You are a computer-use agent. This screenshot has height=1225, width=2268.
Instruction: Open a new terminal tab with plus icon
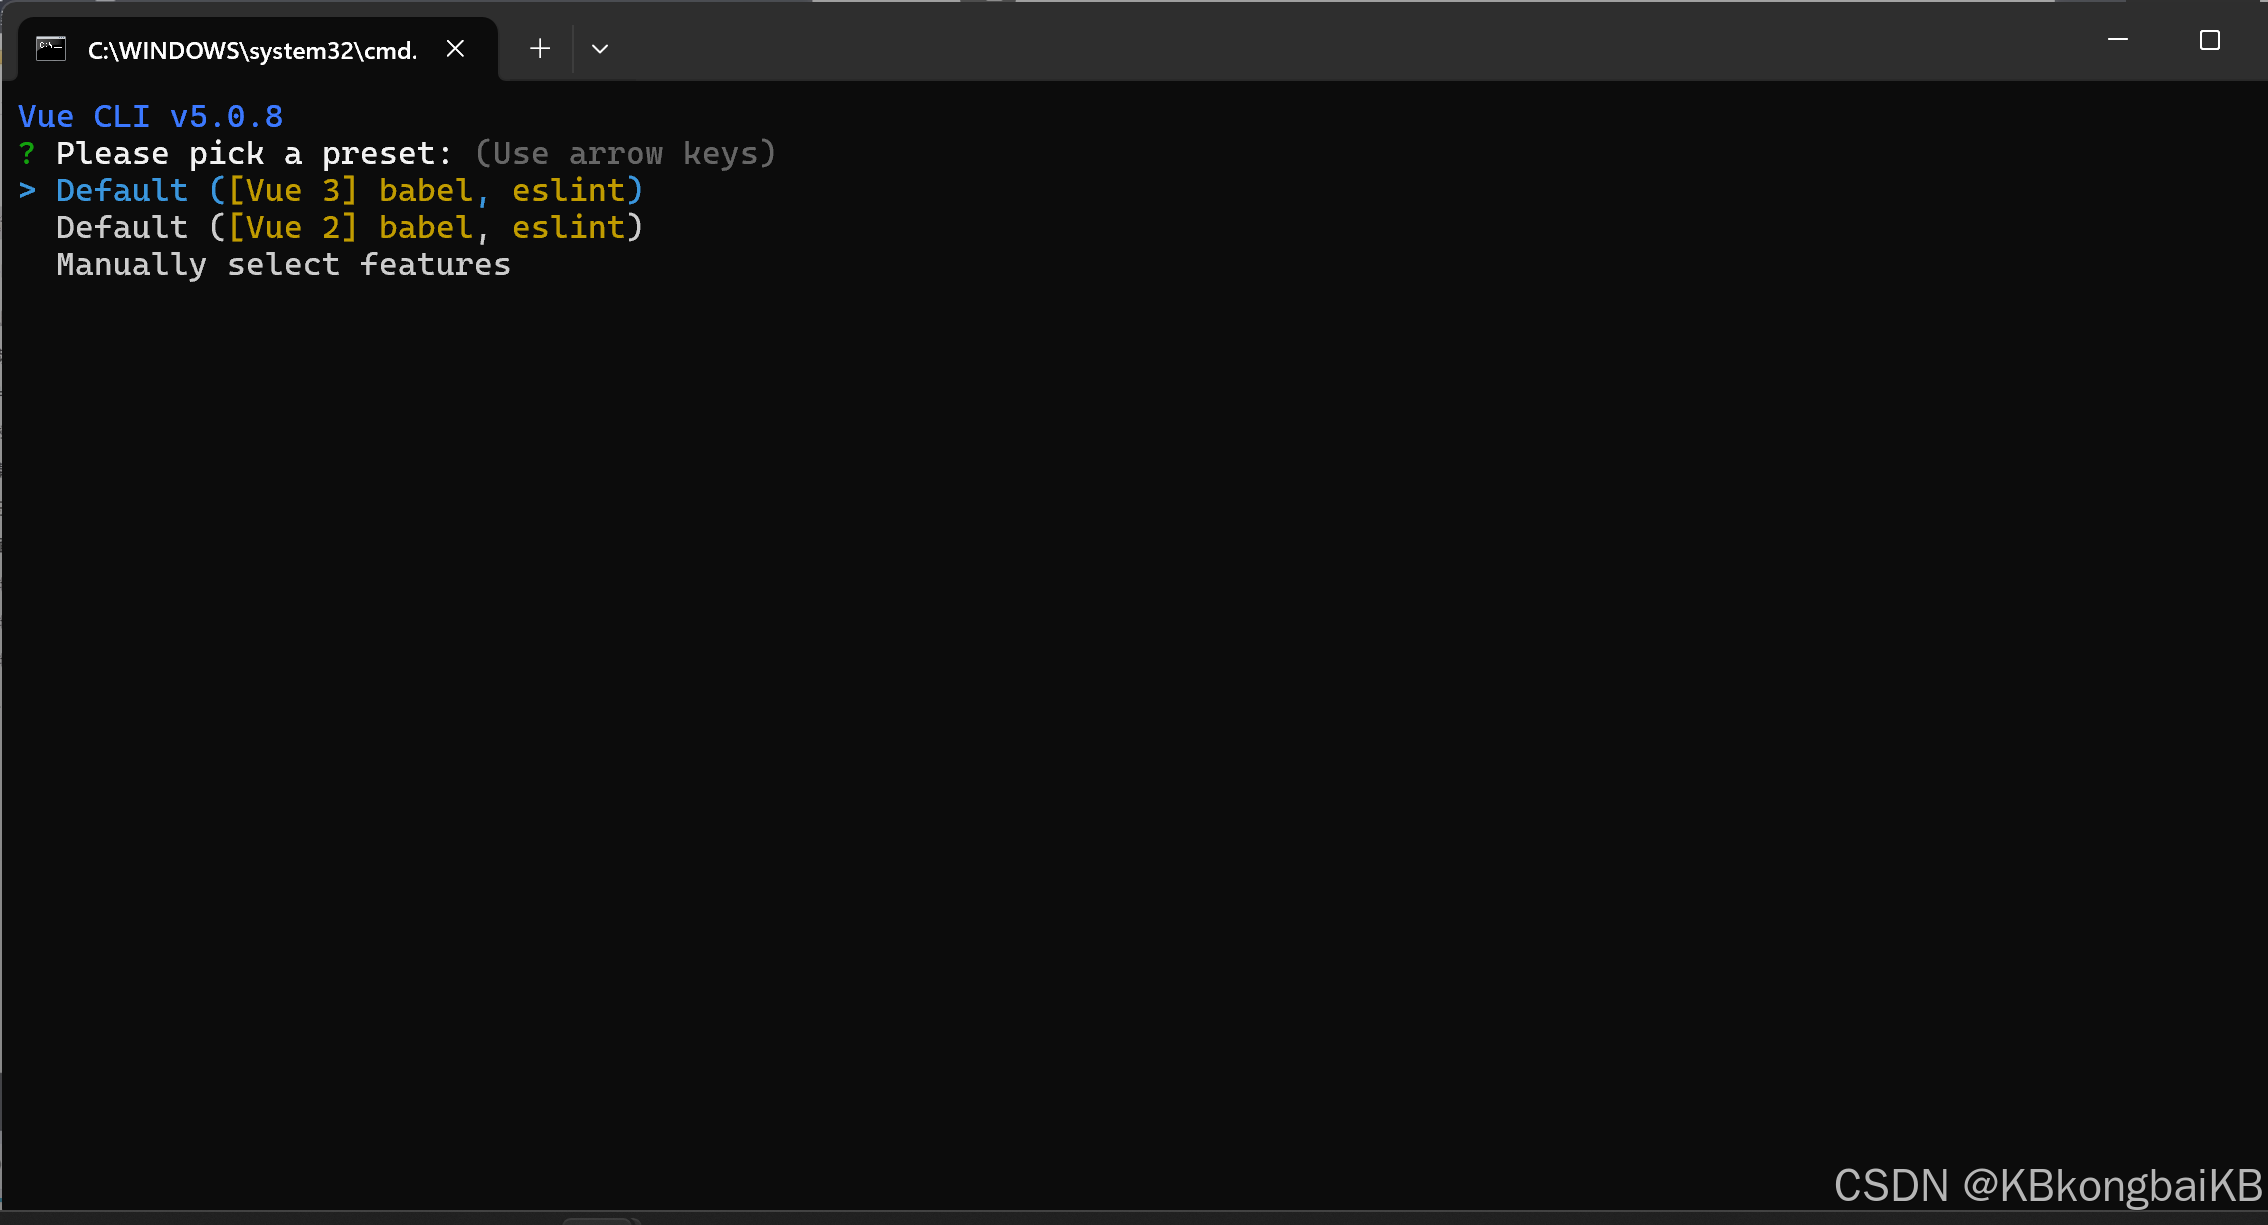pyautogui.click(x=540, y=49)
